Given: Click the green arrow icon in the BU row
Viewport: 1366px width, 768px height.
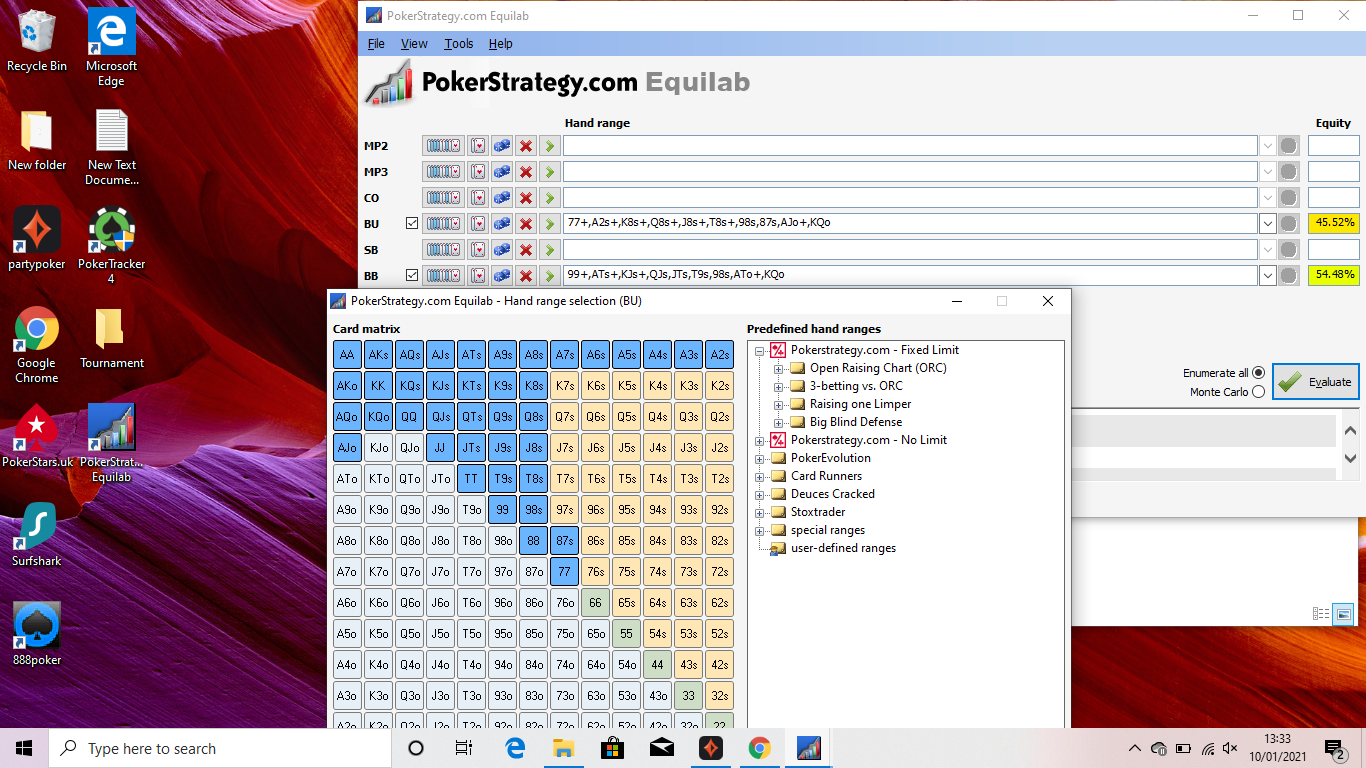Looking at the screenshot, I should (x=549, y=224).
